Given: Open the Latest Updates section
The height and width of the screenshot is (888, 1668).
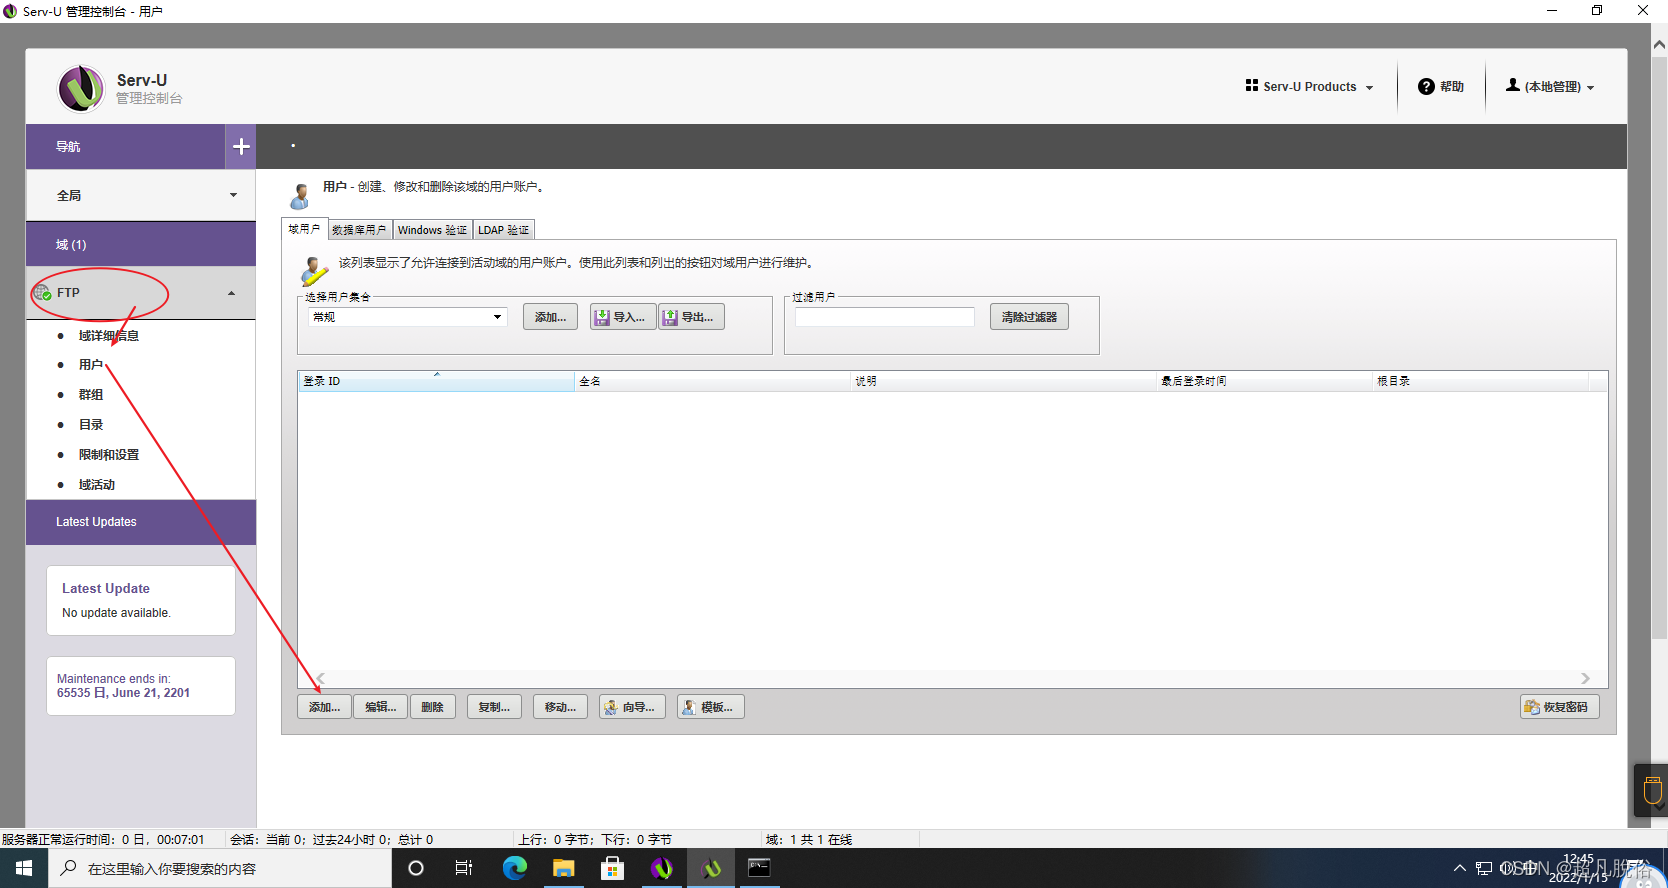Looking at the screenshot, I should pyautogui.click(x=141, y=522).
